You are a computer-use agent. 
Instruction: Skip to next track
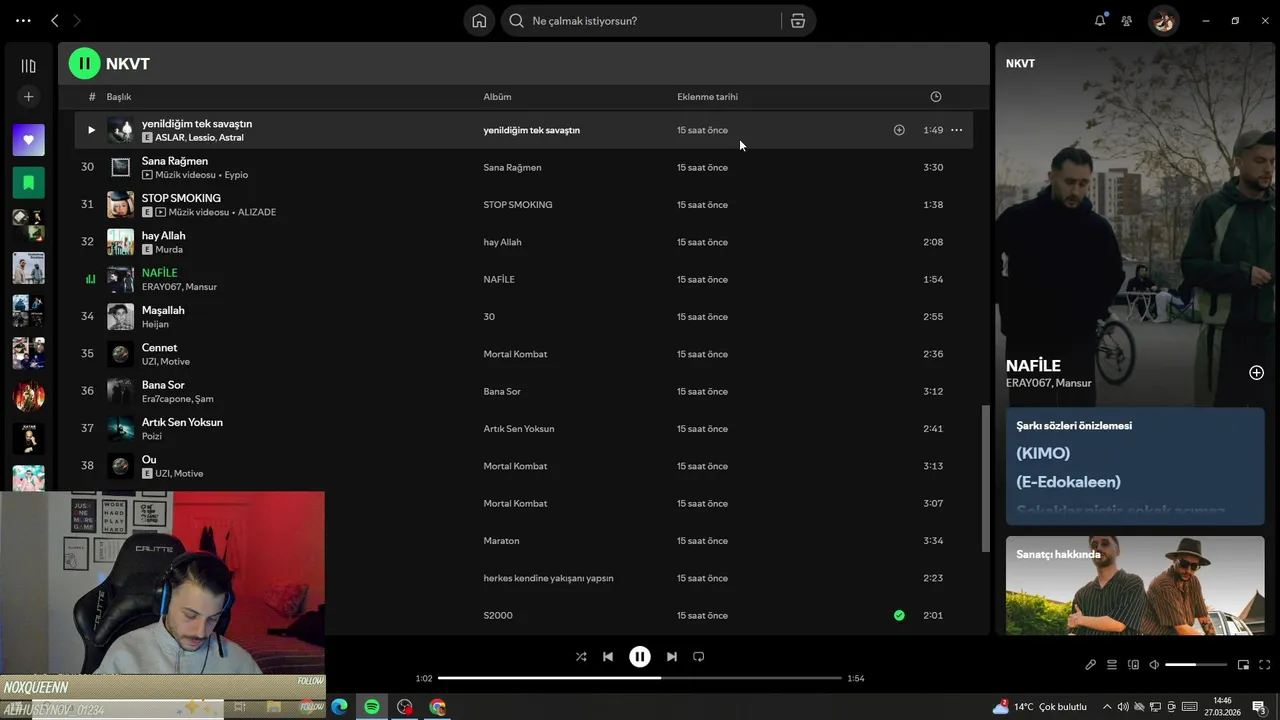tap(672, 657)
